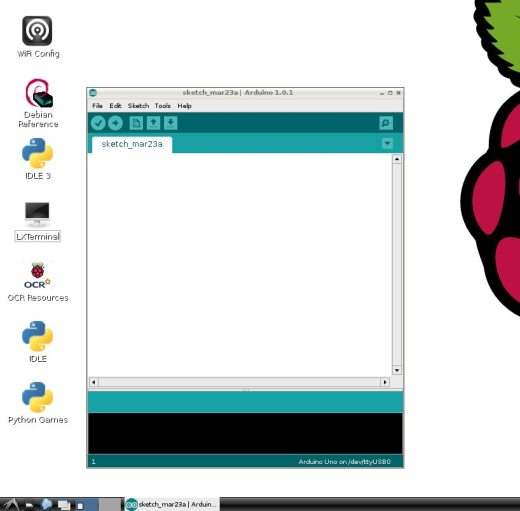
Task: Open the WiFi Config desktop icon
Action: tap(38, 37)
